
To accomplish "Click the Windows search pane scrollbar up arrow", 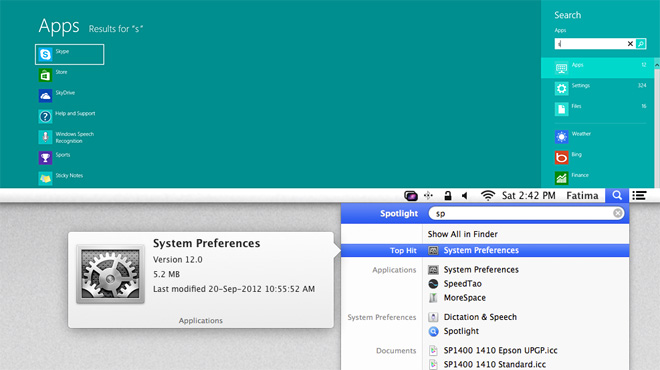I will tap(657, 65).
